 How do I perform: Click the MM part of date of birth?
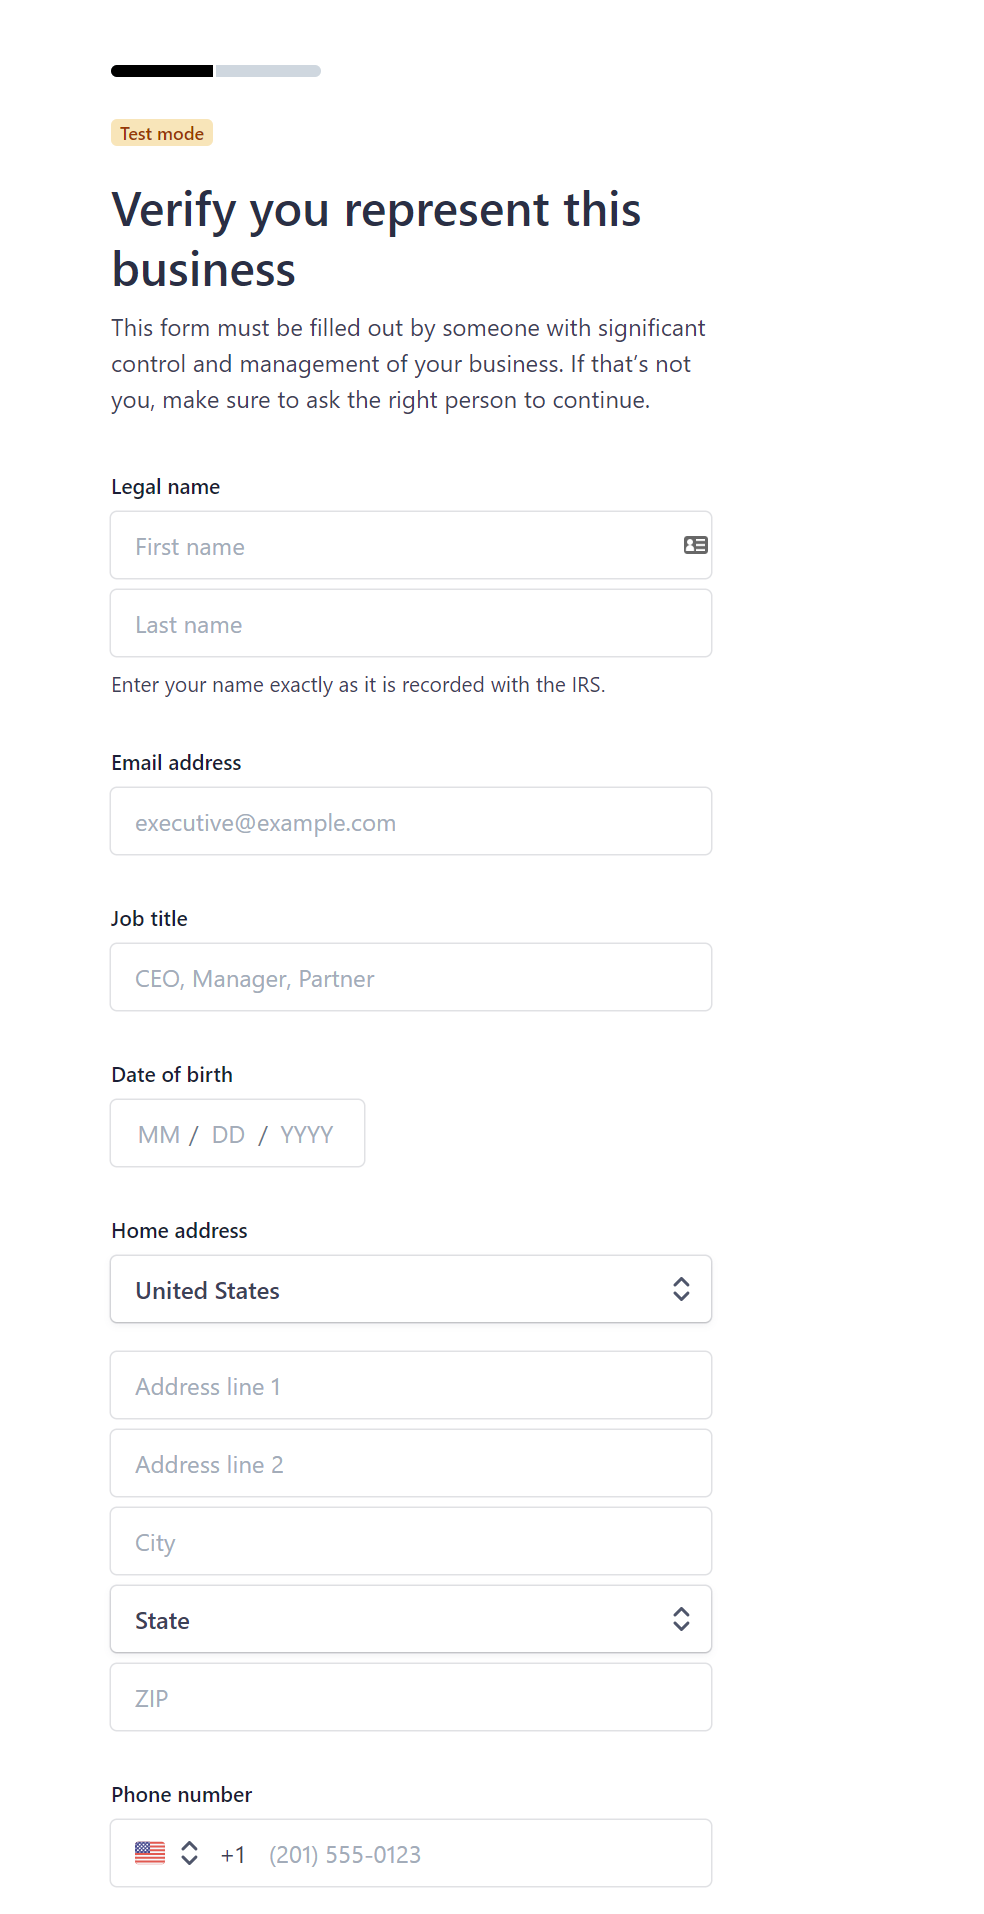(x=159, y=1134)
